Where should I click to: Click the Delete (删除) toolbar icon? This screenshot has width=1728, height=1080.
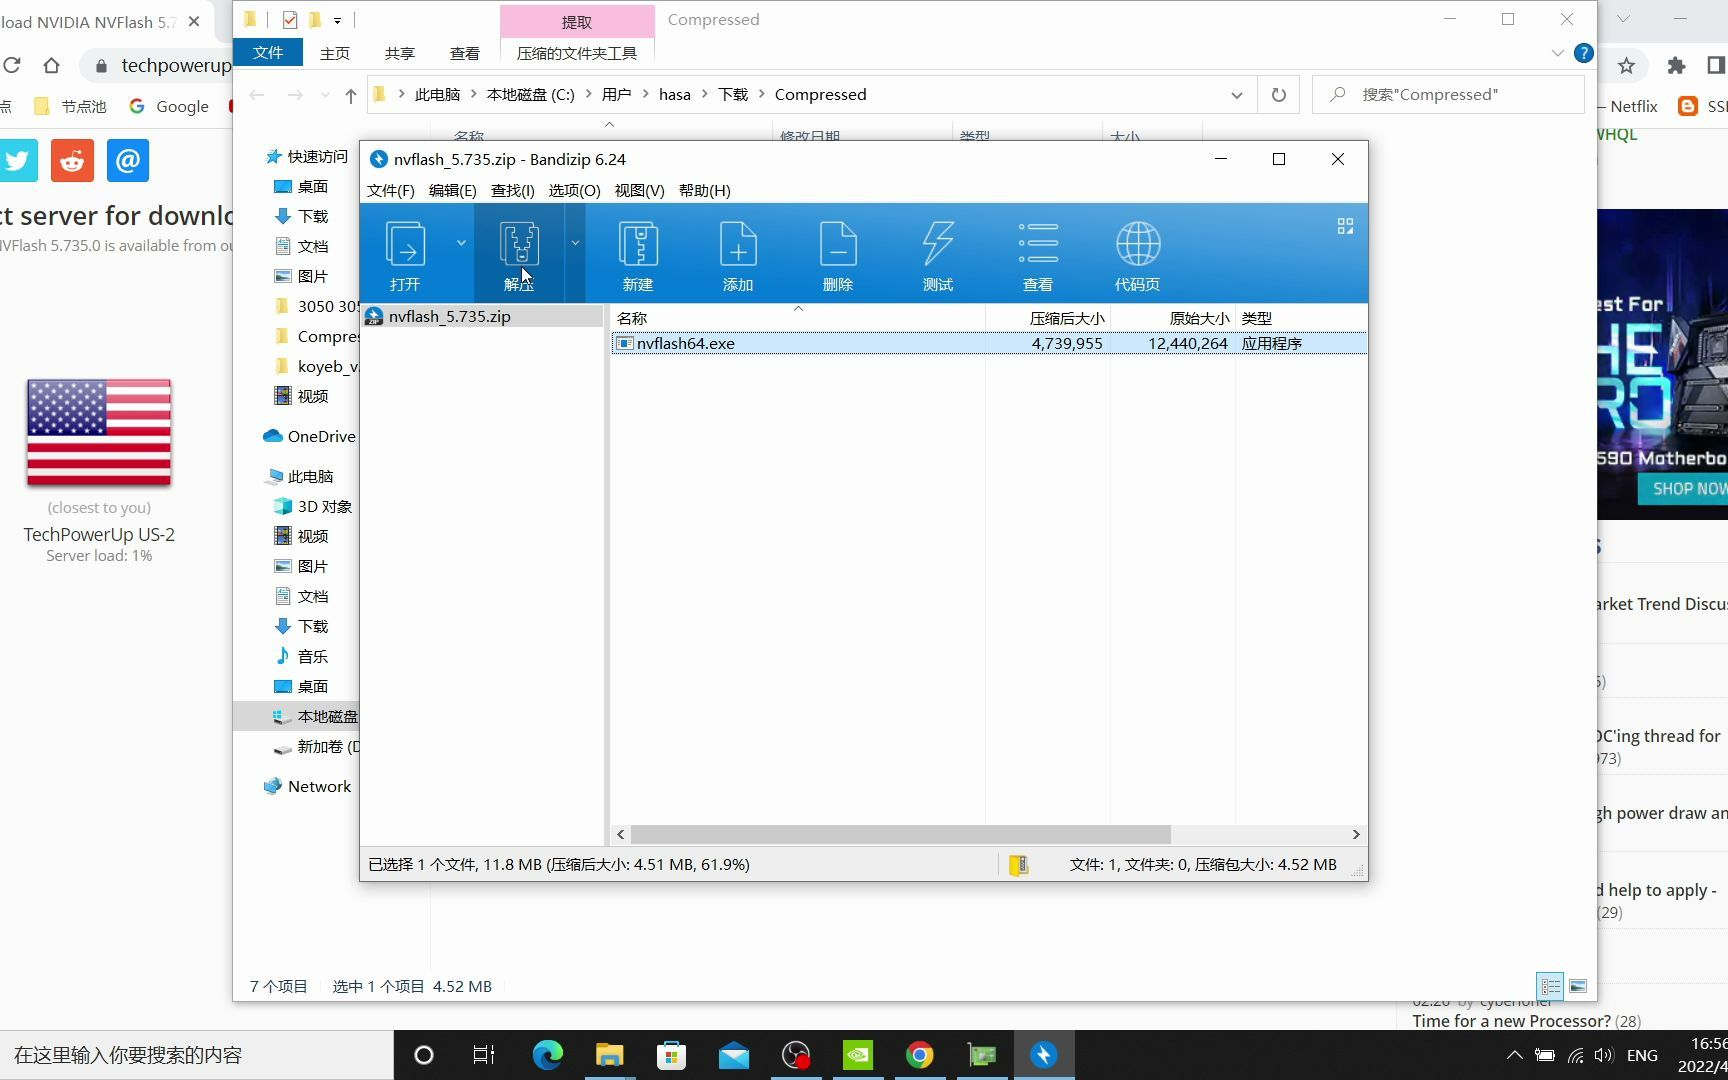click(838, 255)
